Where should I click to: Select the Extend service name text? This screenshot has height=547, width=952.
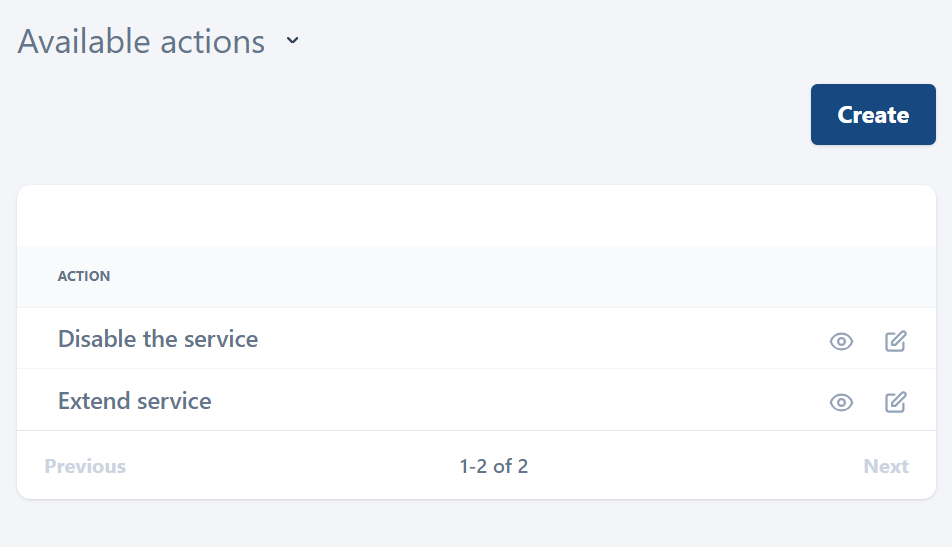pos(135,401)
